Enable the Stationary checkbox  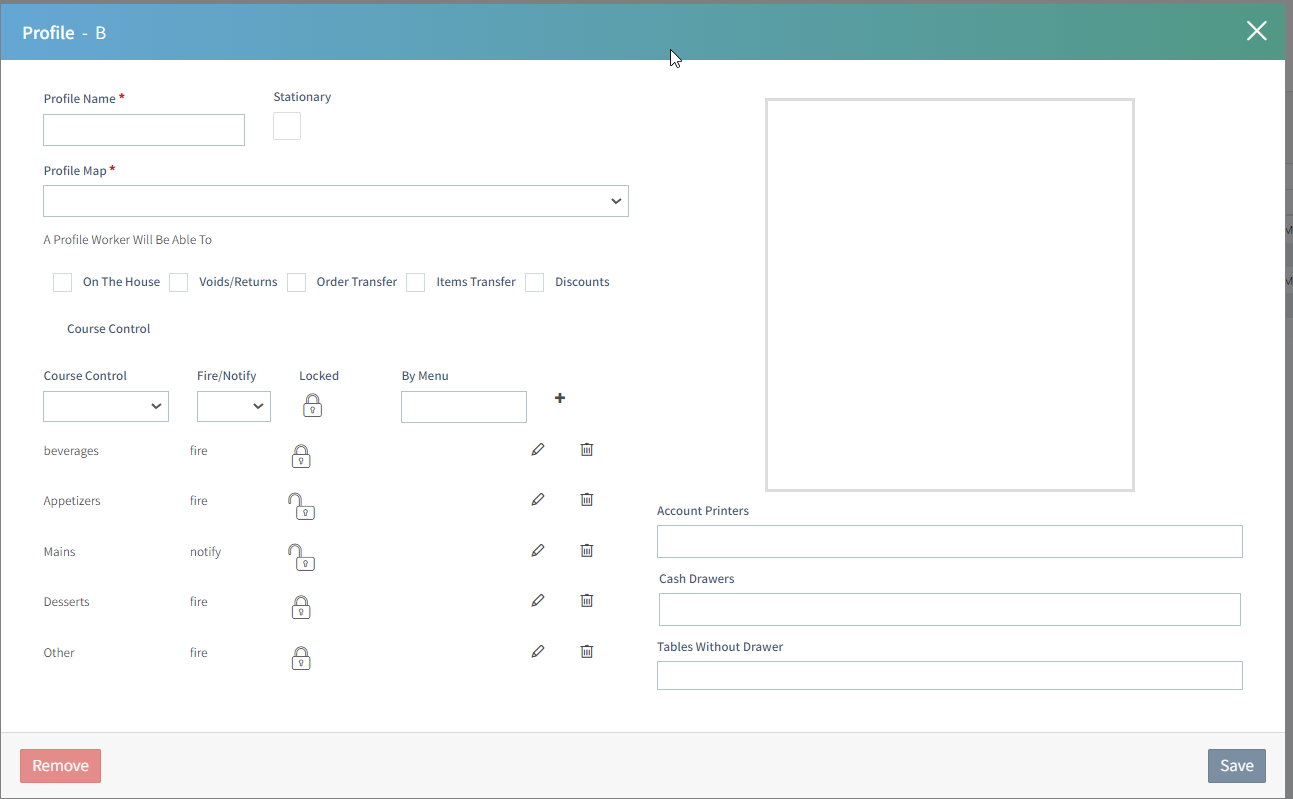[287, 126]
